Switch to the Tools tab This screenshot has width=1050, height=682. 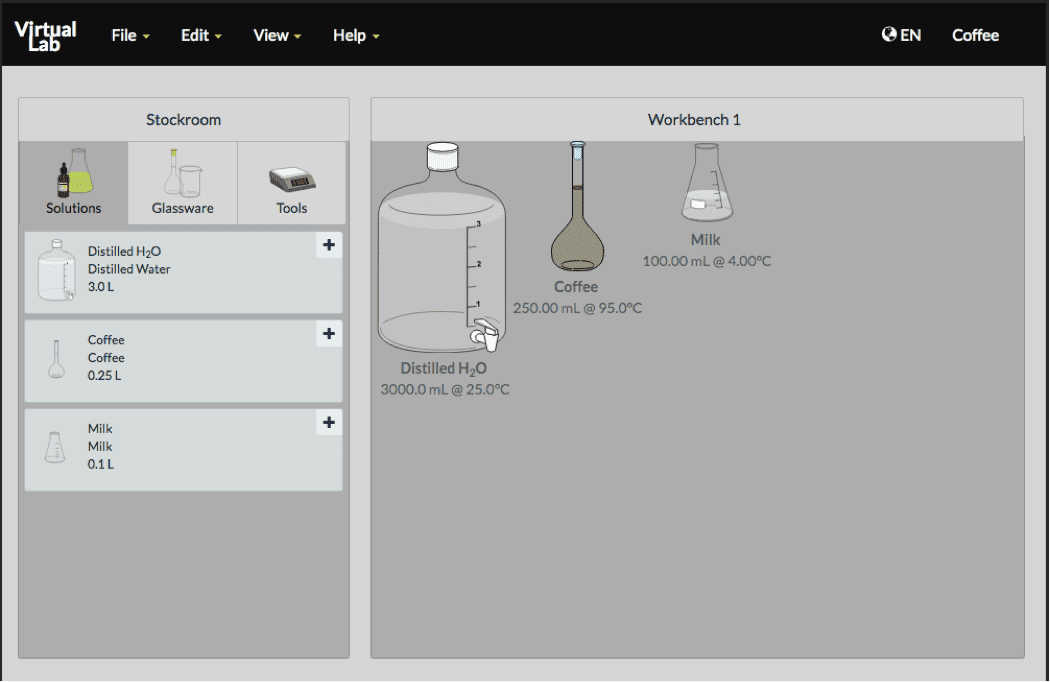tap(292, 183)
